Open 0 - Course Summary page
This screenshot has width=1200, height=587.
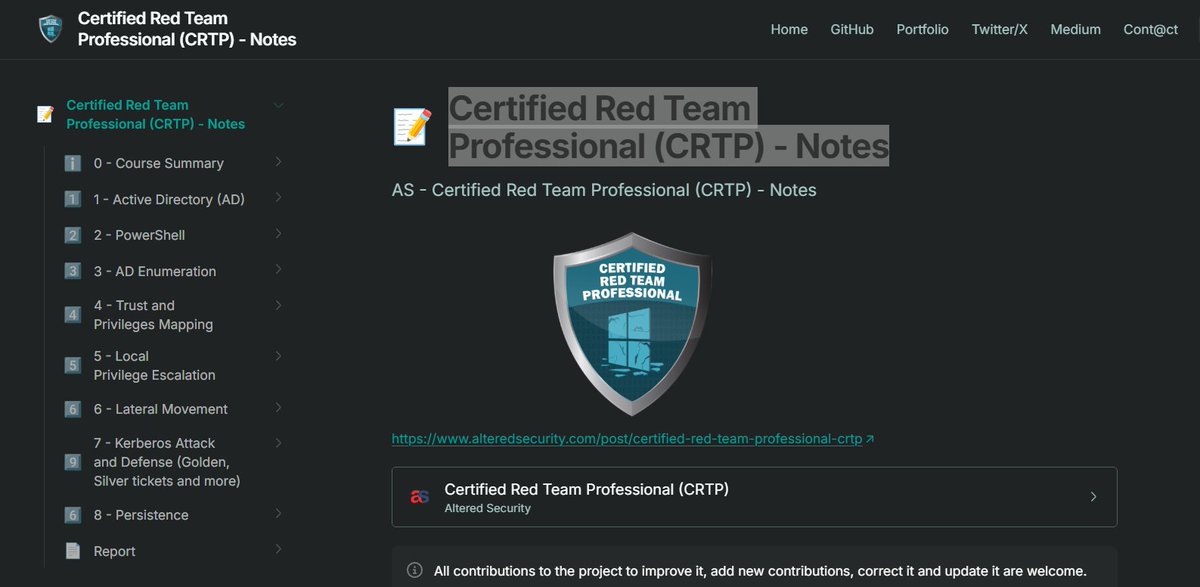(x=159, y=163)
